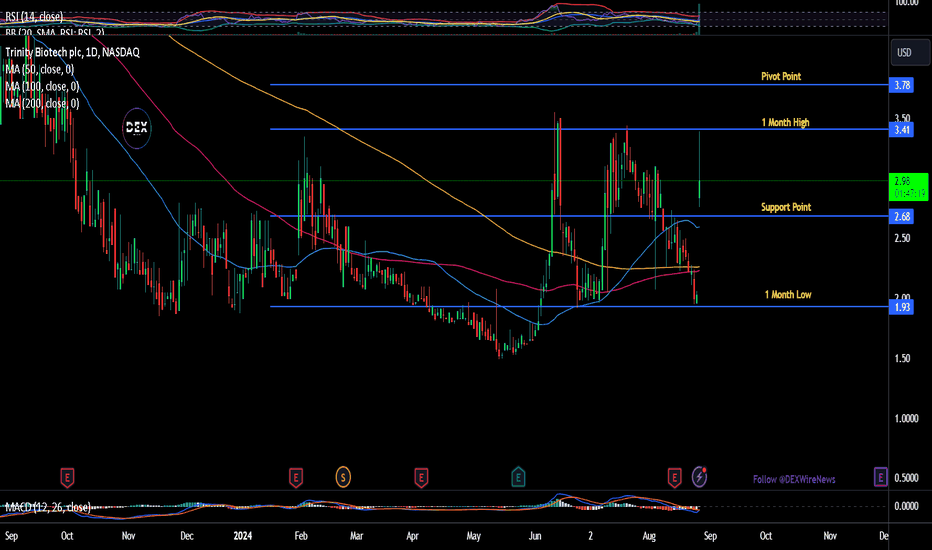Select the MA (50, close, 0) legend
This screenshot has width=932, height=550.
click(40, 70)
